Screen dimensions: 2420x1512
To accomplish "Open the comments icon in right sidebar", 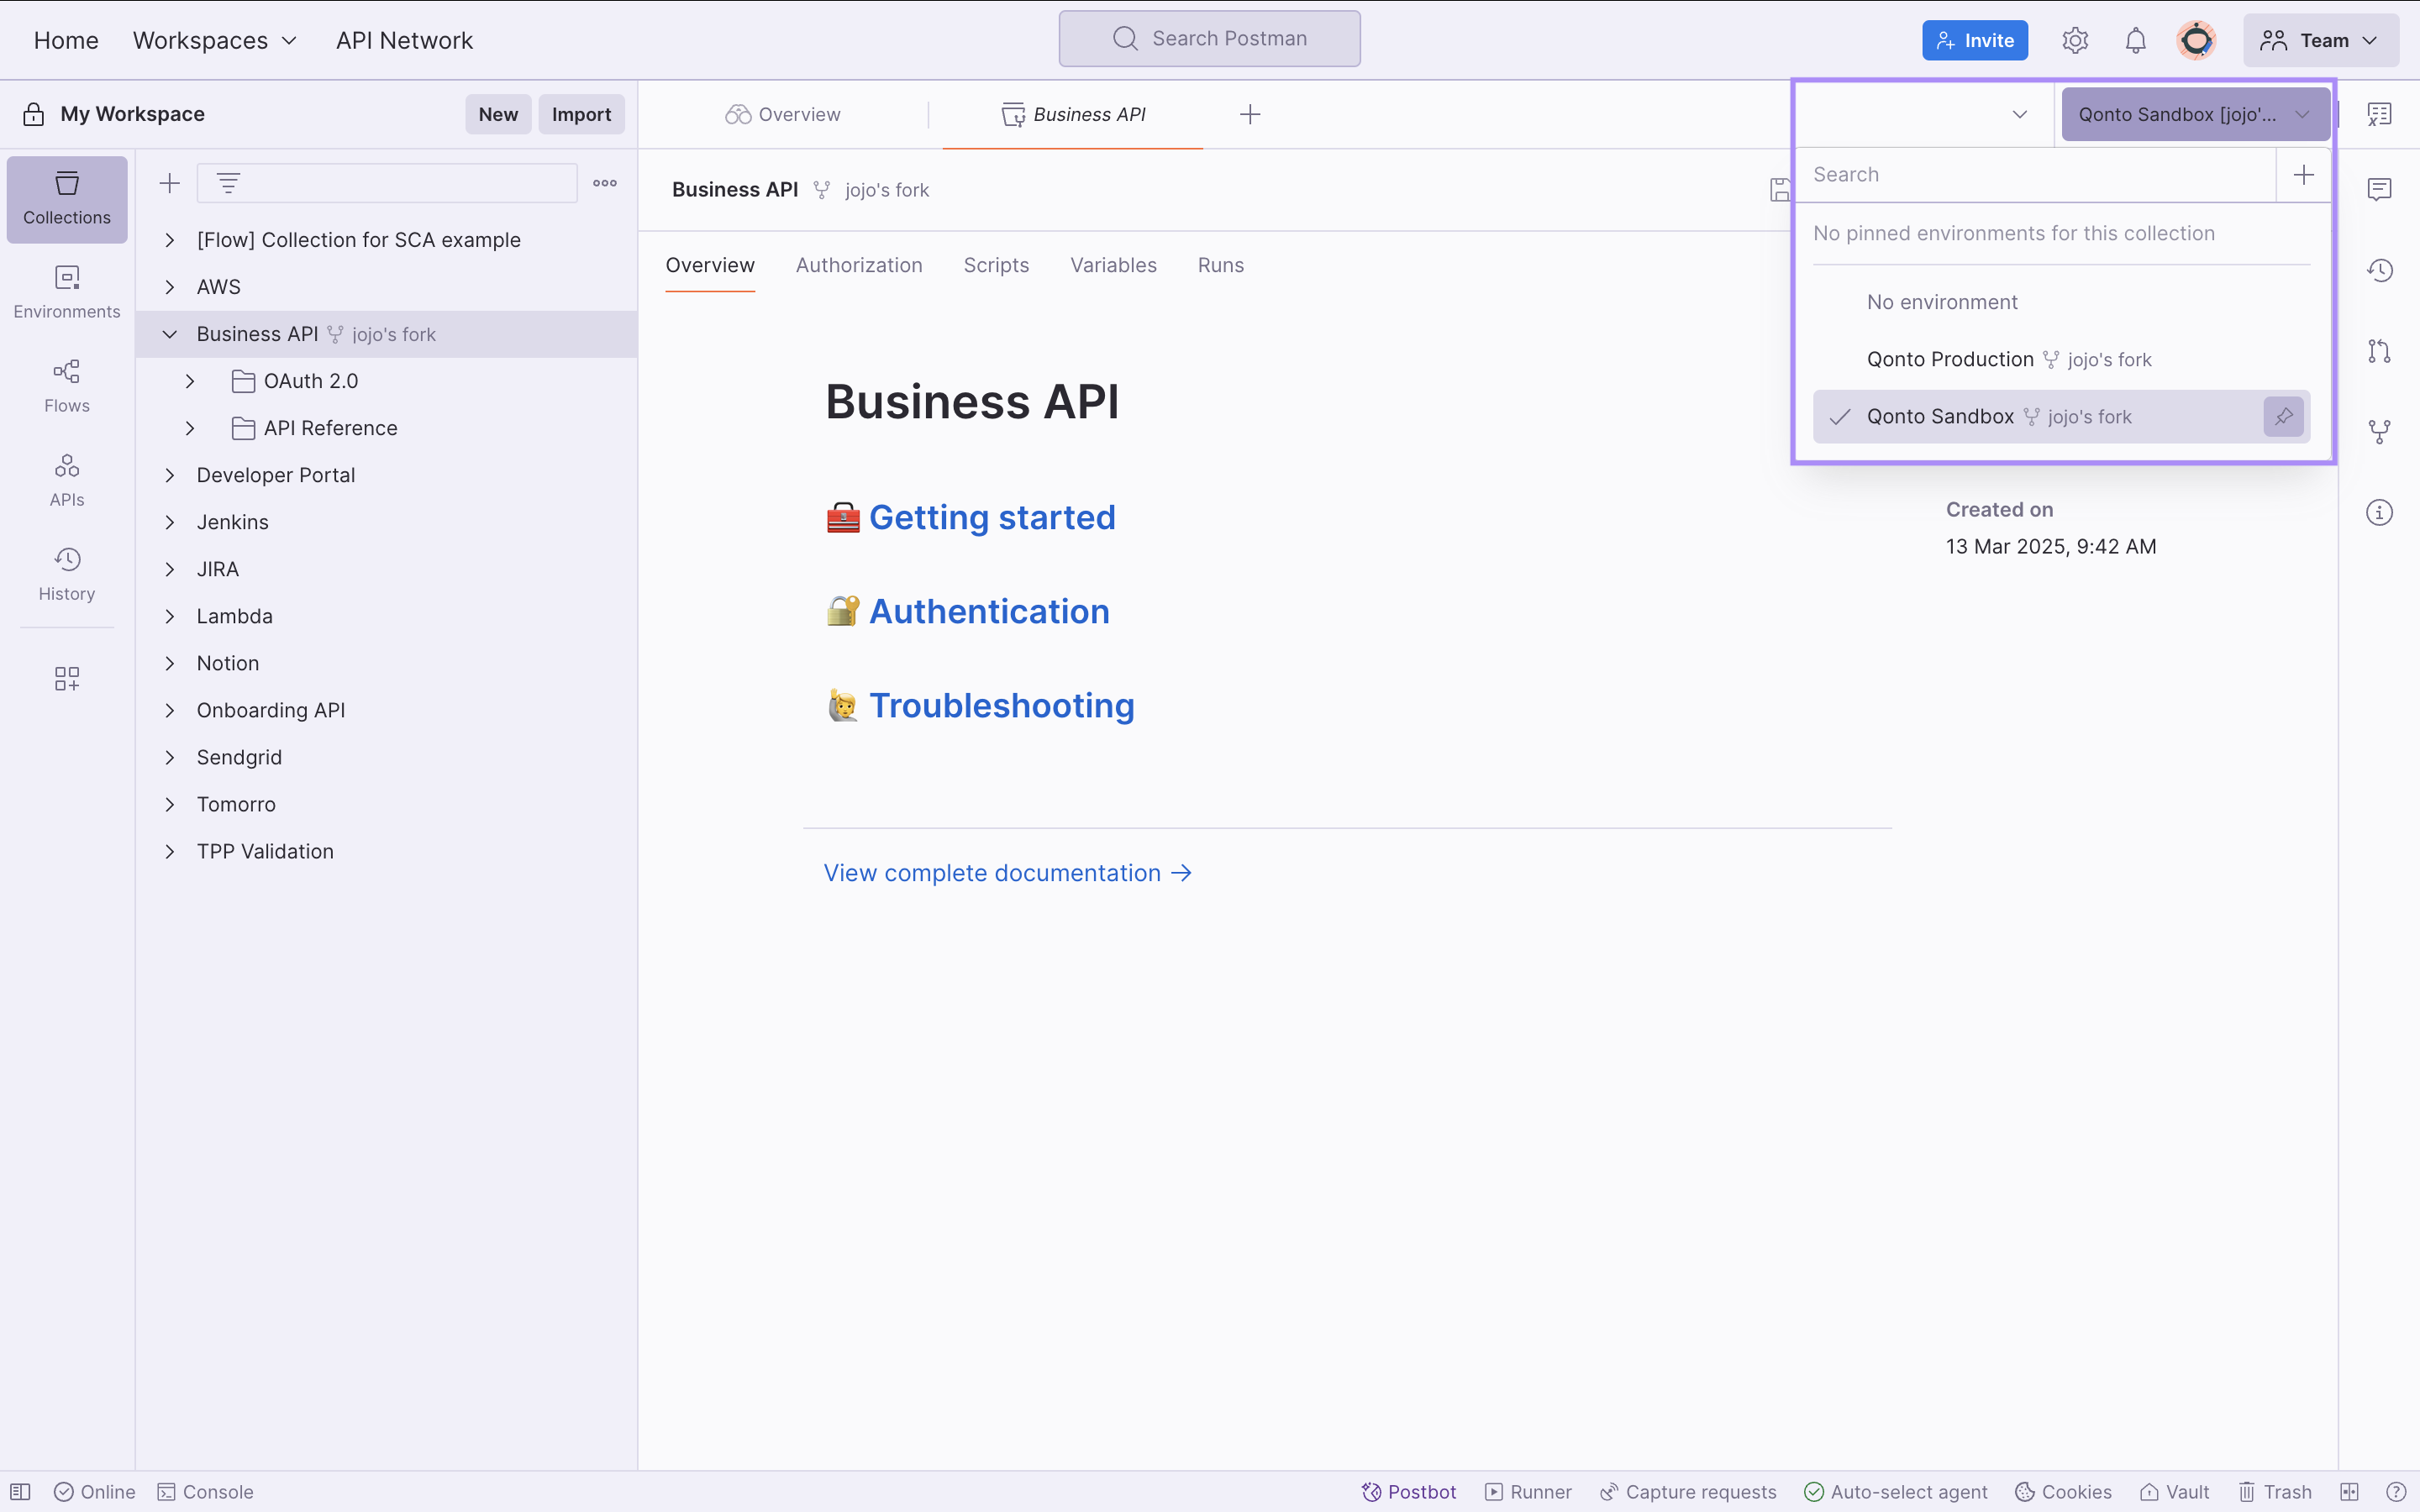I will point(2380,189).
